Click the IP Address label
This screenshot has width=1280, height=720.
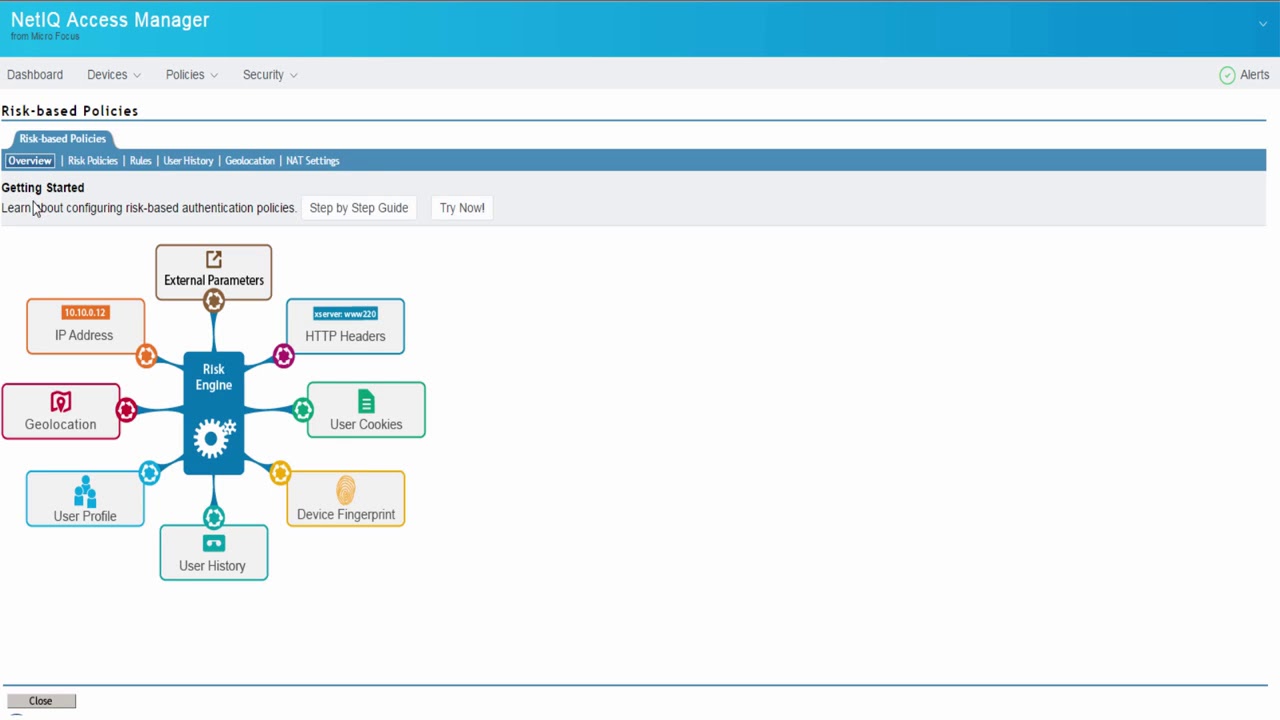(84, 335)
